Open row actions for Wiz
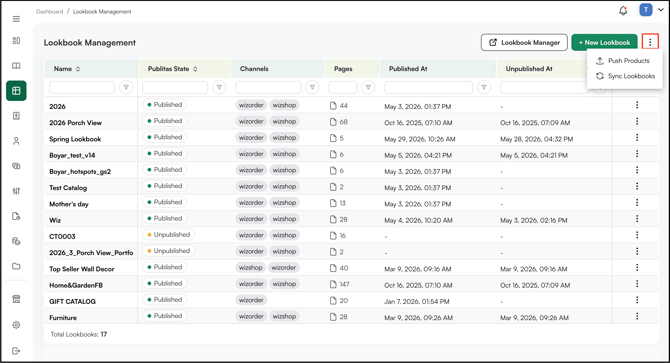The image size is (670, 363). [x=637, y=219]
